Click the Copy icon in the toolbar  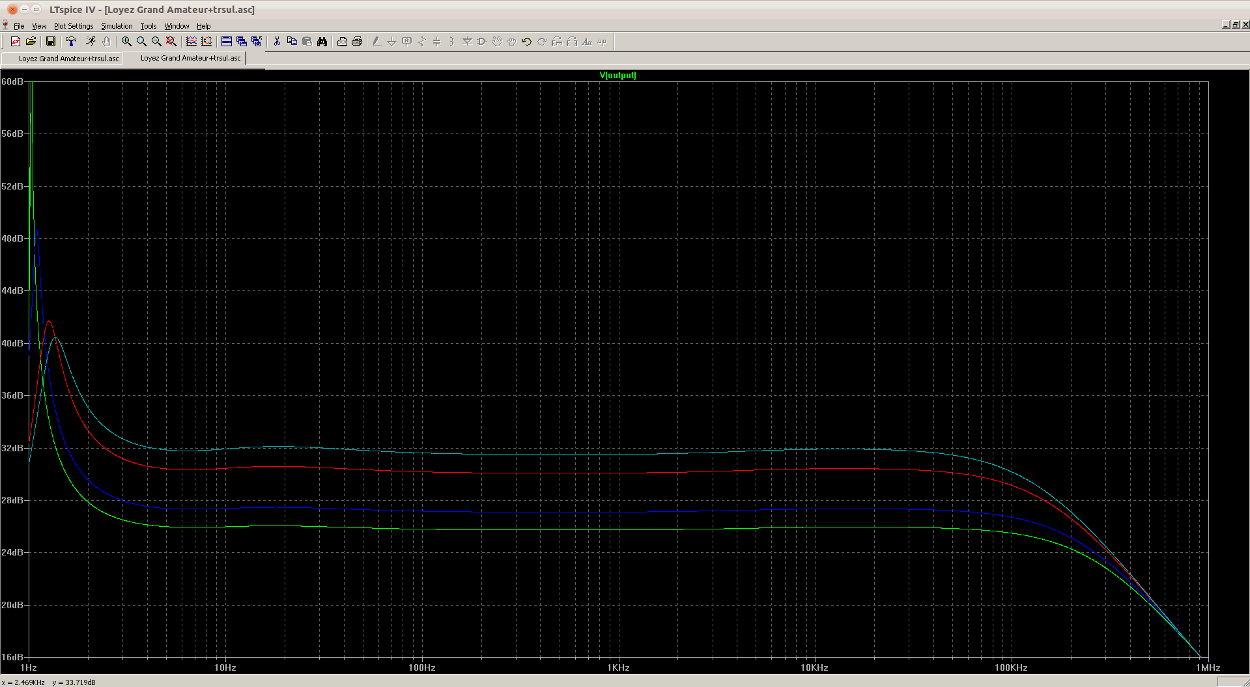[x=292, y=41]
